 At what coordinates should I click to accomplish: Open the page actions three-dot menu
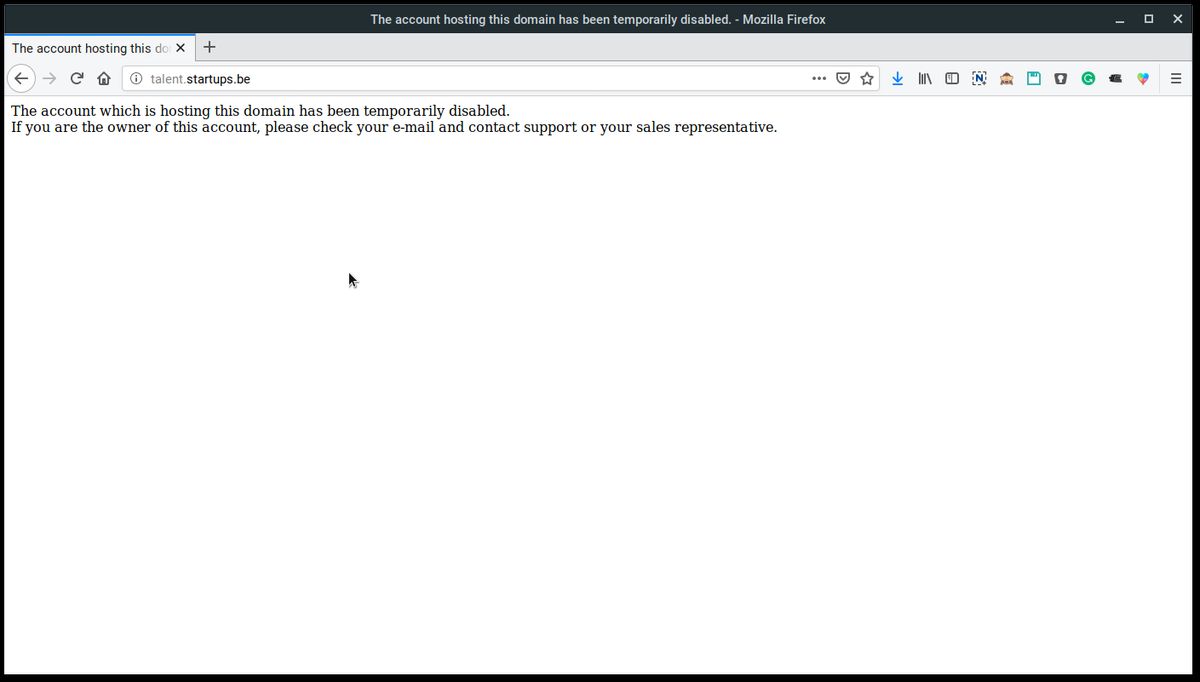819,78
